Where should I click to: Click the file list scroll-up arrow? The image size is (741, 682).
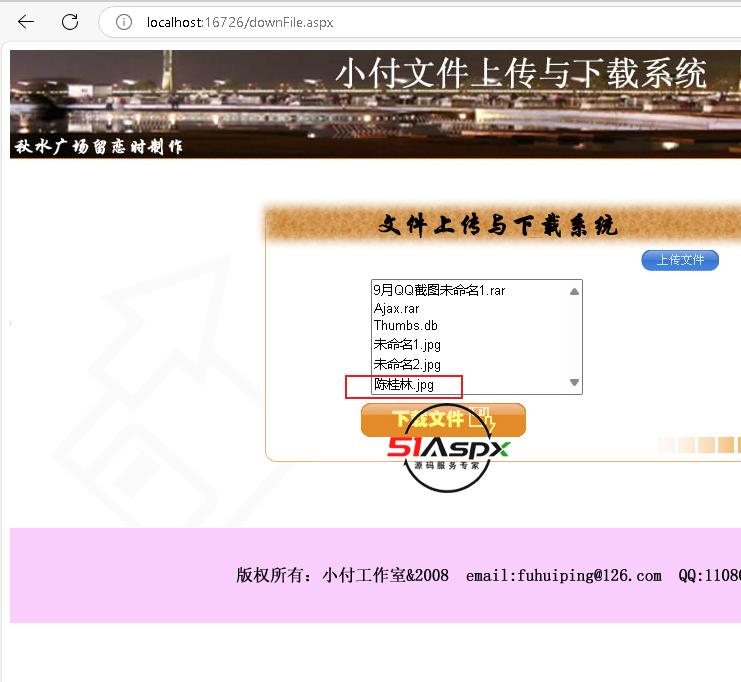574,291
